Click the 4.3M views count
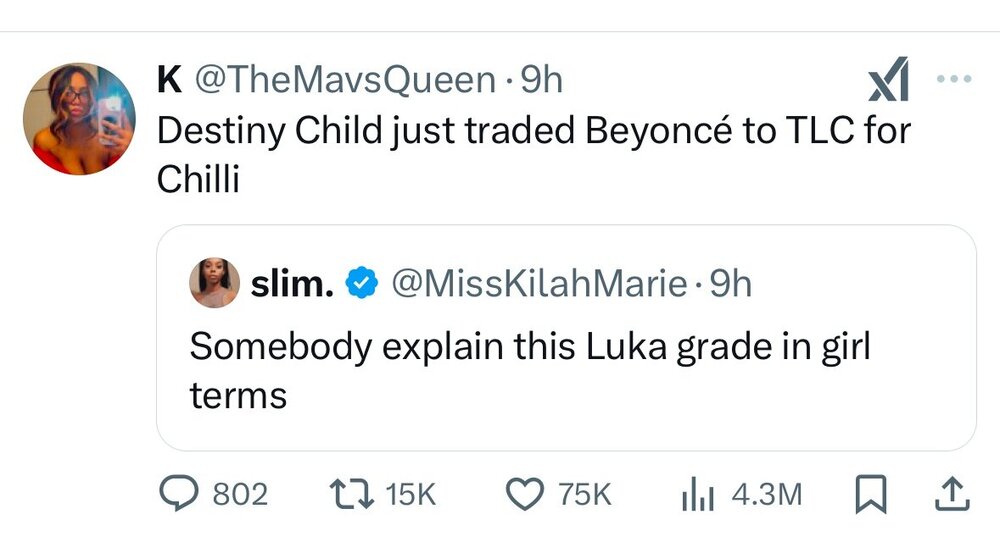 767,493
